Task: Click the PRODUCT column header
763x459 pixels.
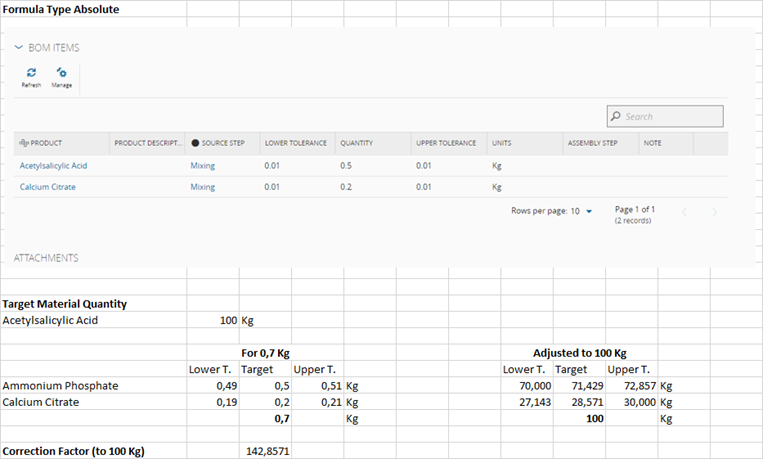Action: click(61, 143)
